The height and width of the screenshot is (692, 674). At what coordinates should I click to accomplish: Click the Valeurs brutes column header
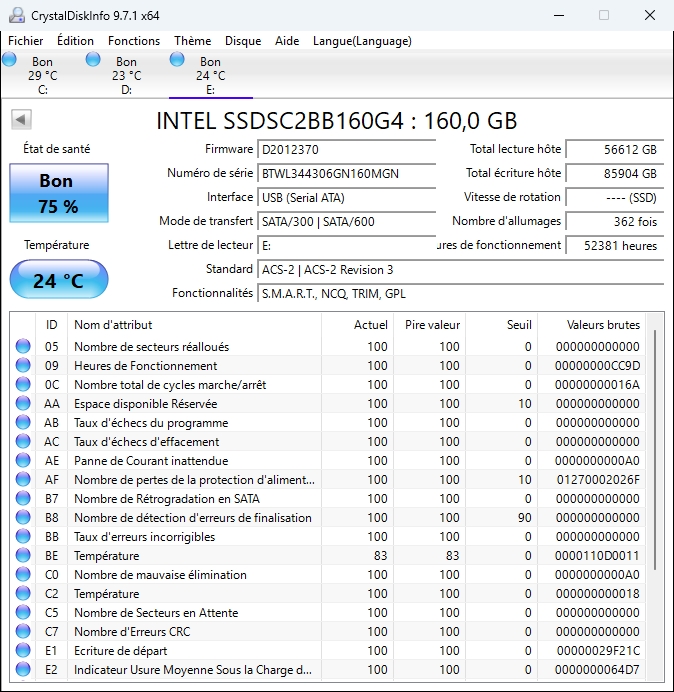(602, 325)
